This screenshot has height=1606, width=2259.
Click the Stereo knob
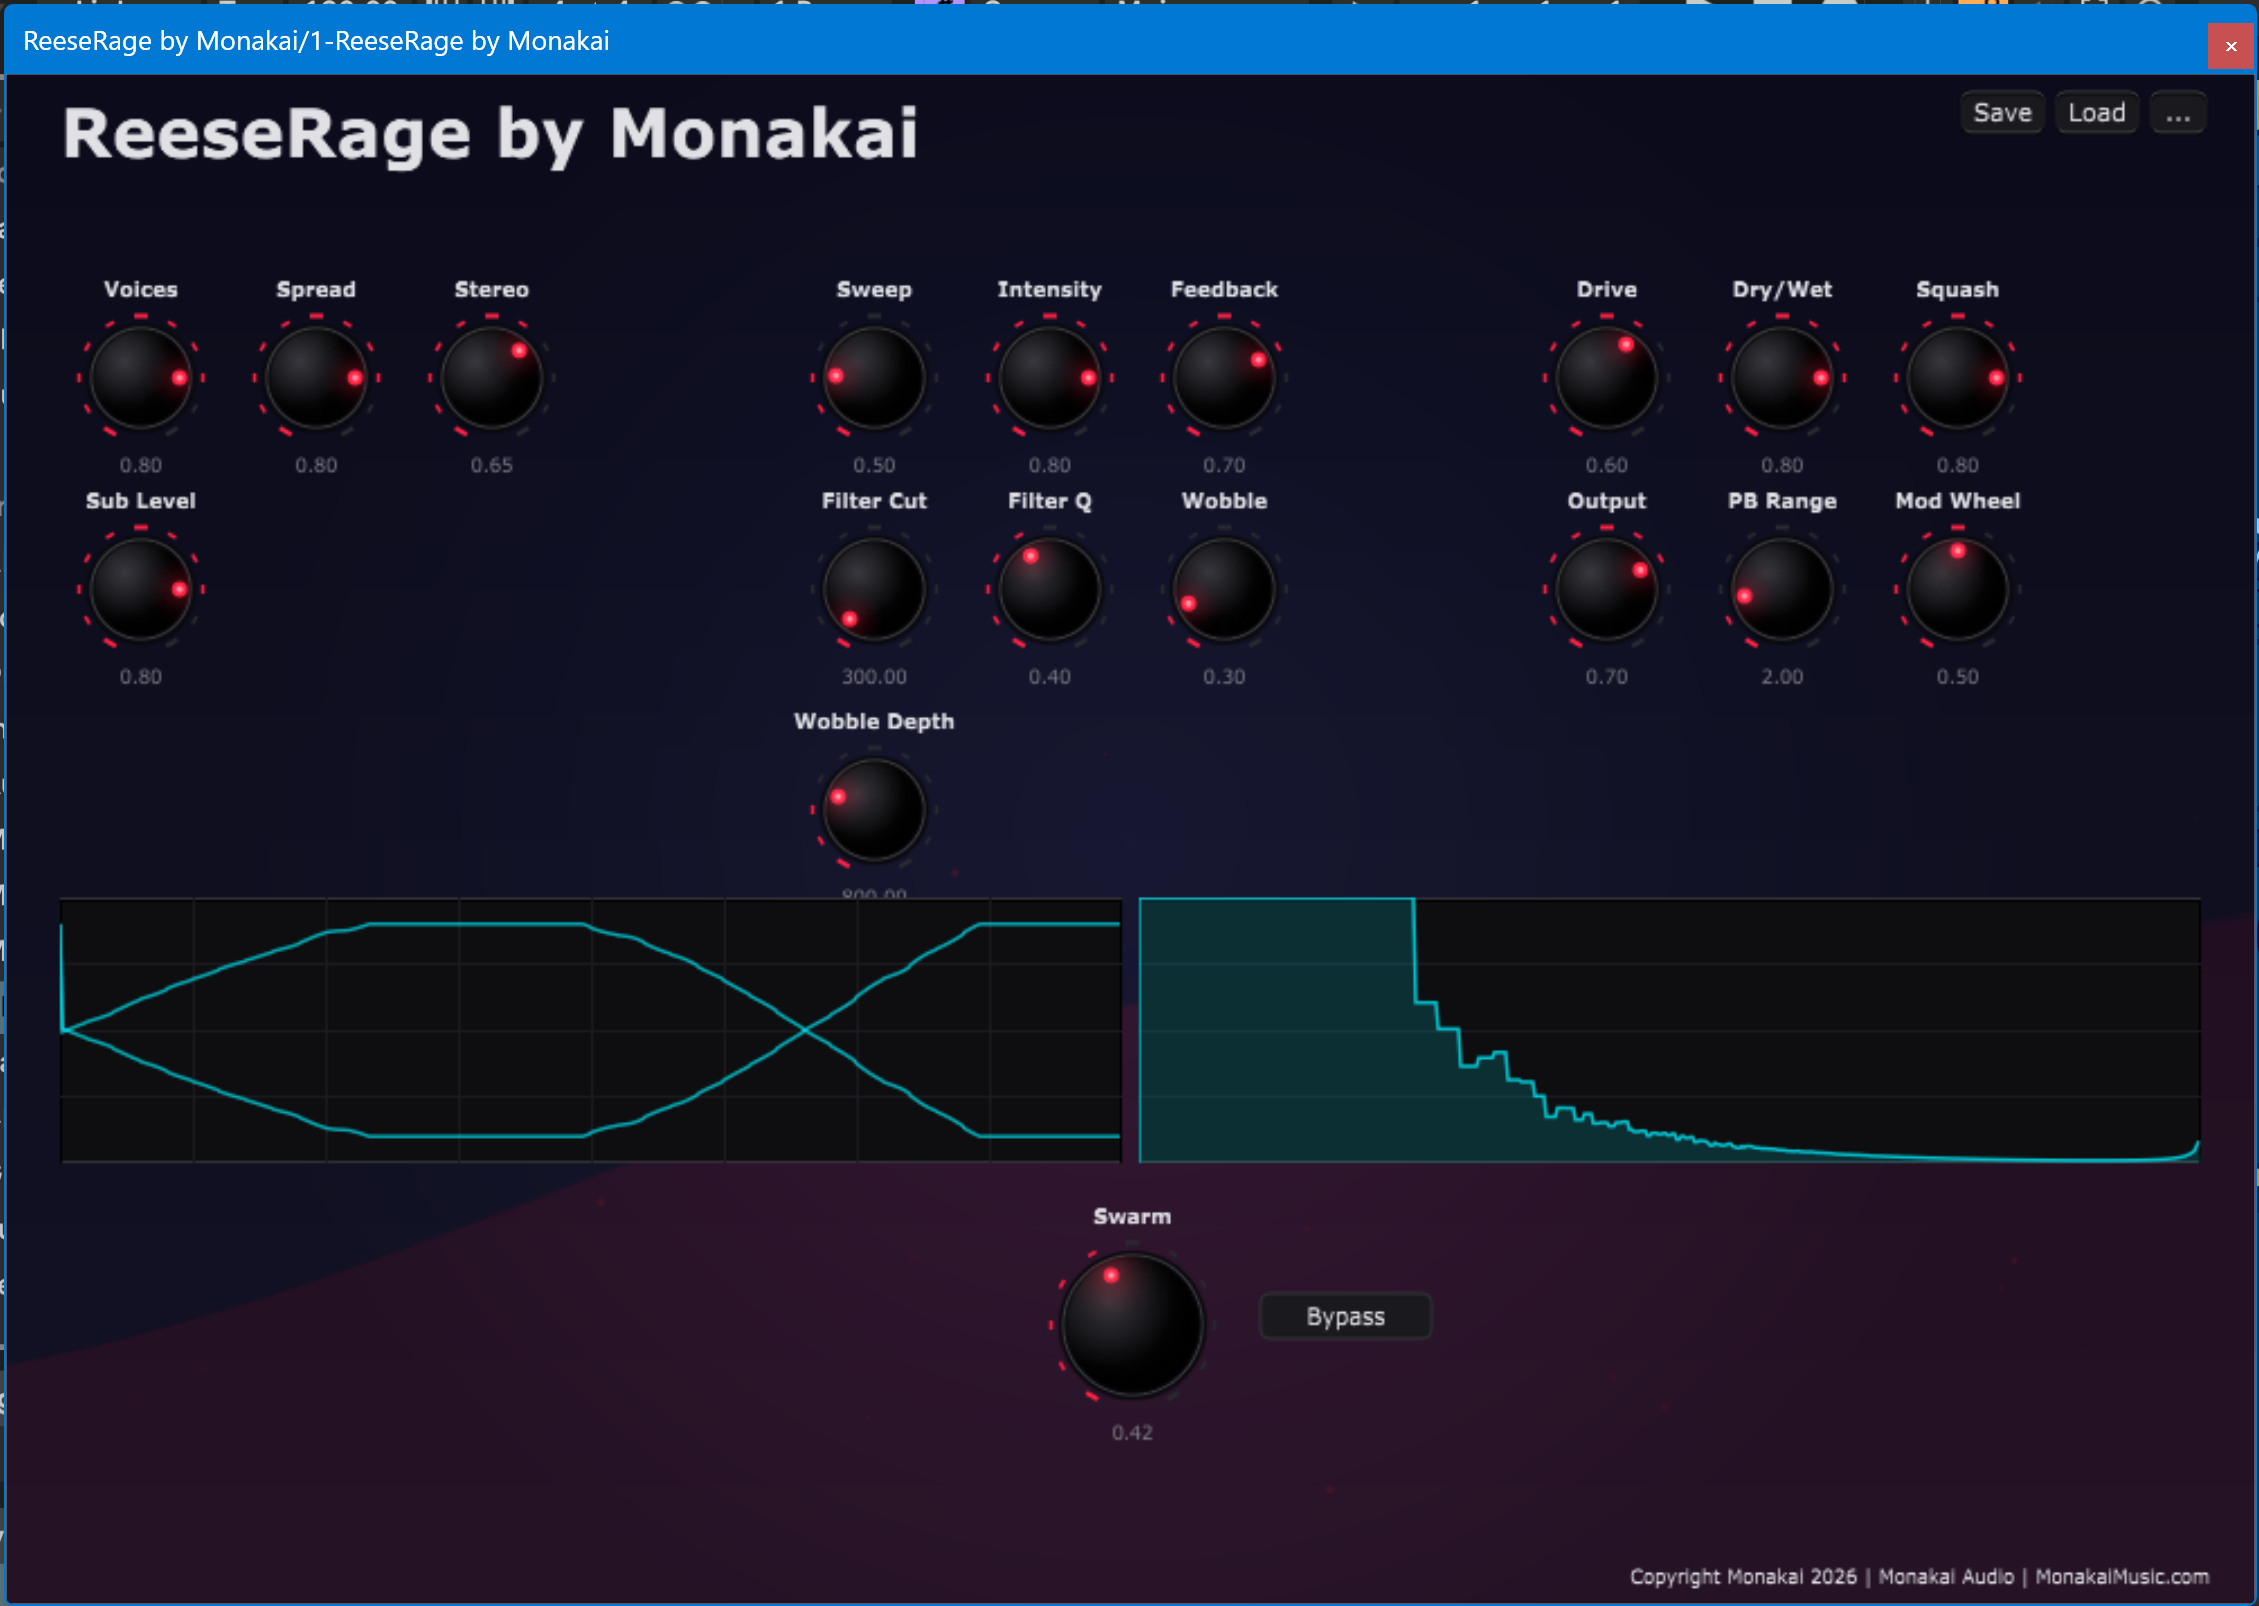pos(492,378)
